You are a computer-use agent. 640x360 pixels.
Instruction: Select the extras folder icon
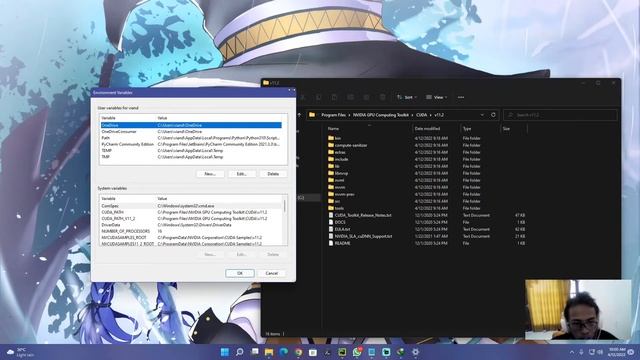[331, 152]
